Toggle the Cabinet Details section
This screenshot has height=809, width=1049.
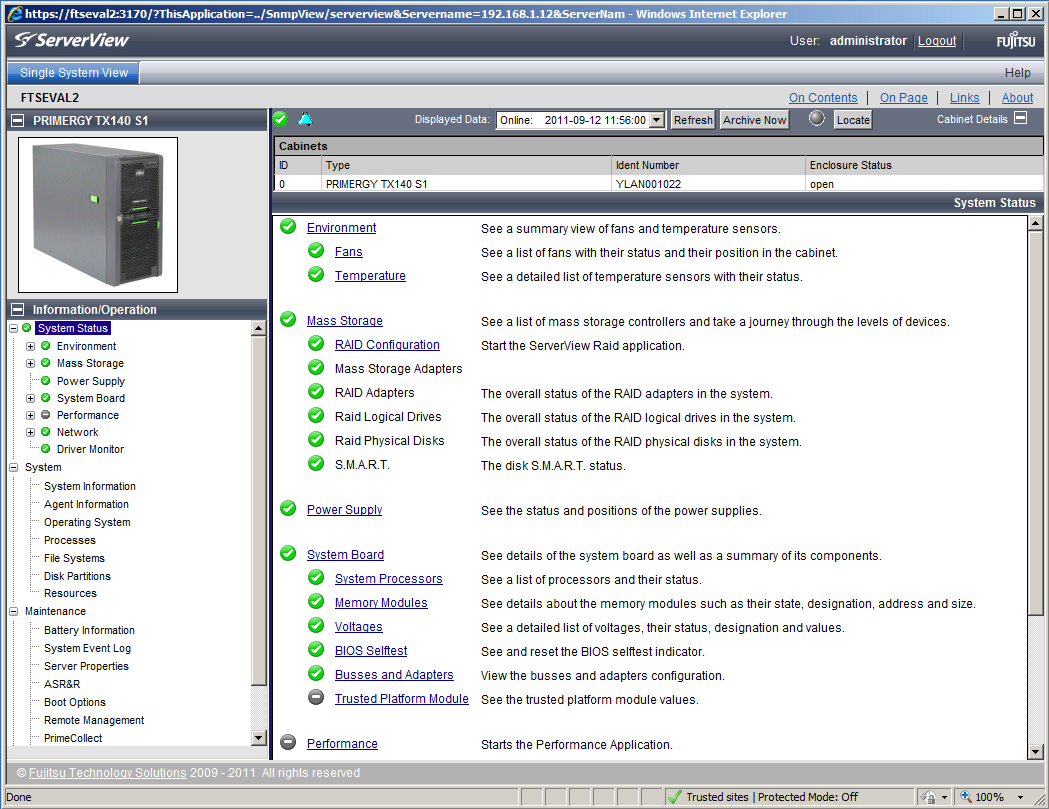click(1020, 118)
